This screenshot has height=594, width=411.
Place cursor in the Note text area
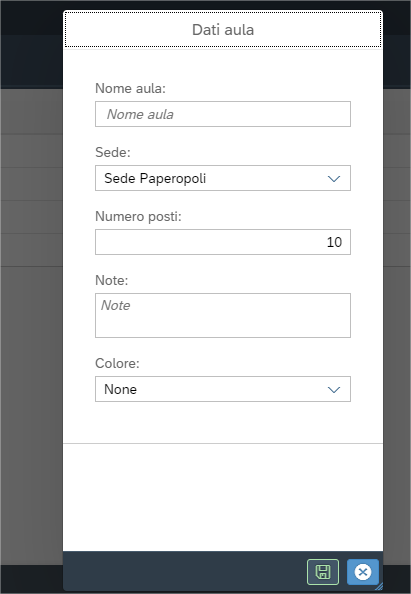pyautogui.click(x=223, y=316)
